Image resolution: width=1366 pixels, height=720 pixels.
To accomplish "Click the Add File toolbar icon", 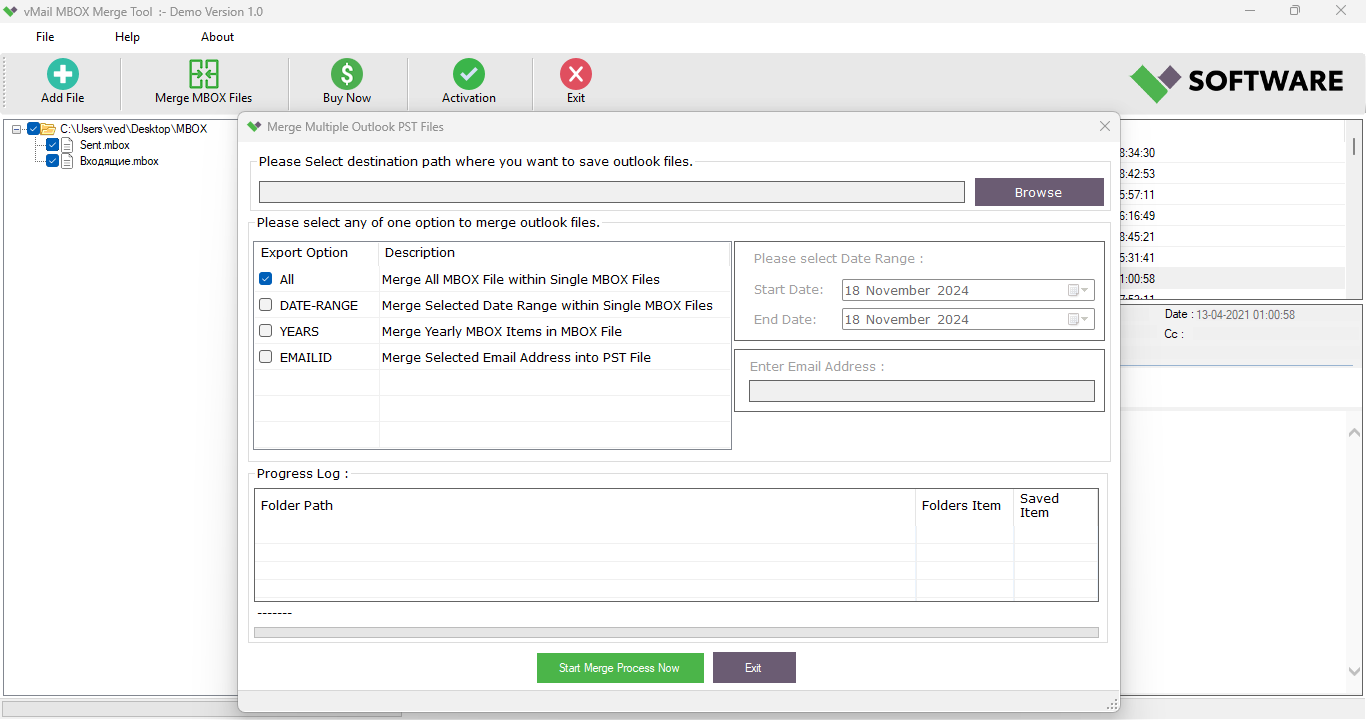I will [63, 75].
